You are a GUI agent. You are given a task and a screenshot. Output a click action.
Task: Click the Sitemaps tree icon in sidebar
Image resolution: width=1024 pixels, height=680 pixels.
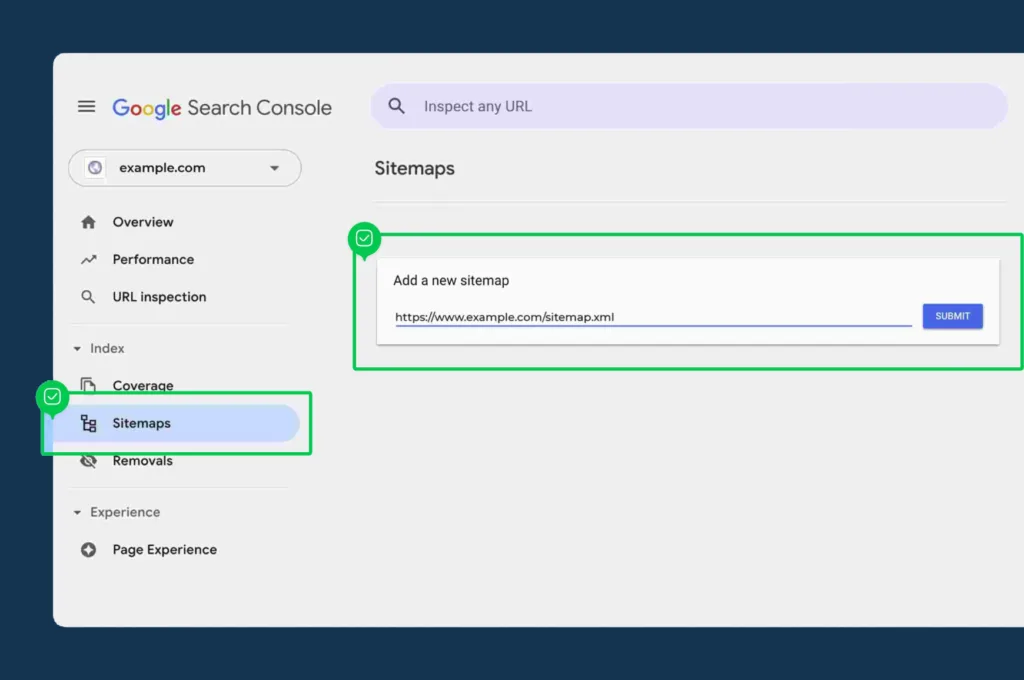[x=88, y=424]
